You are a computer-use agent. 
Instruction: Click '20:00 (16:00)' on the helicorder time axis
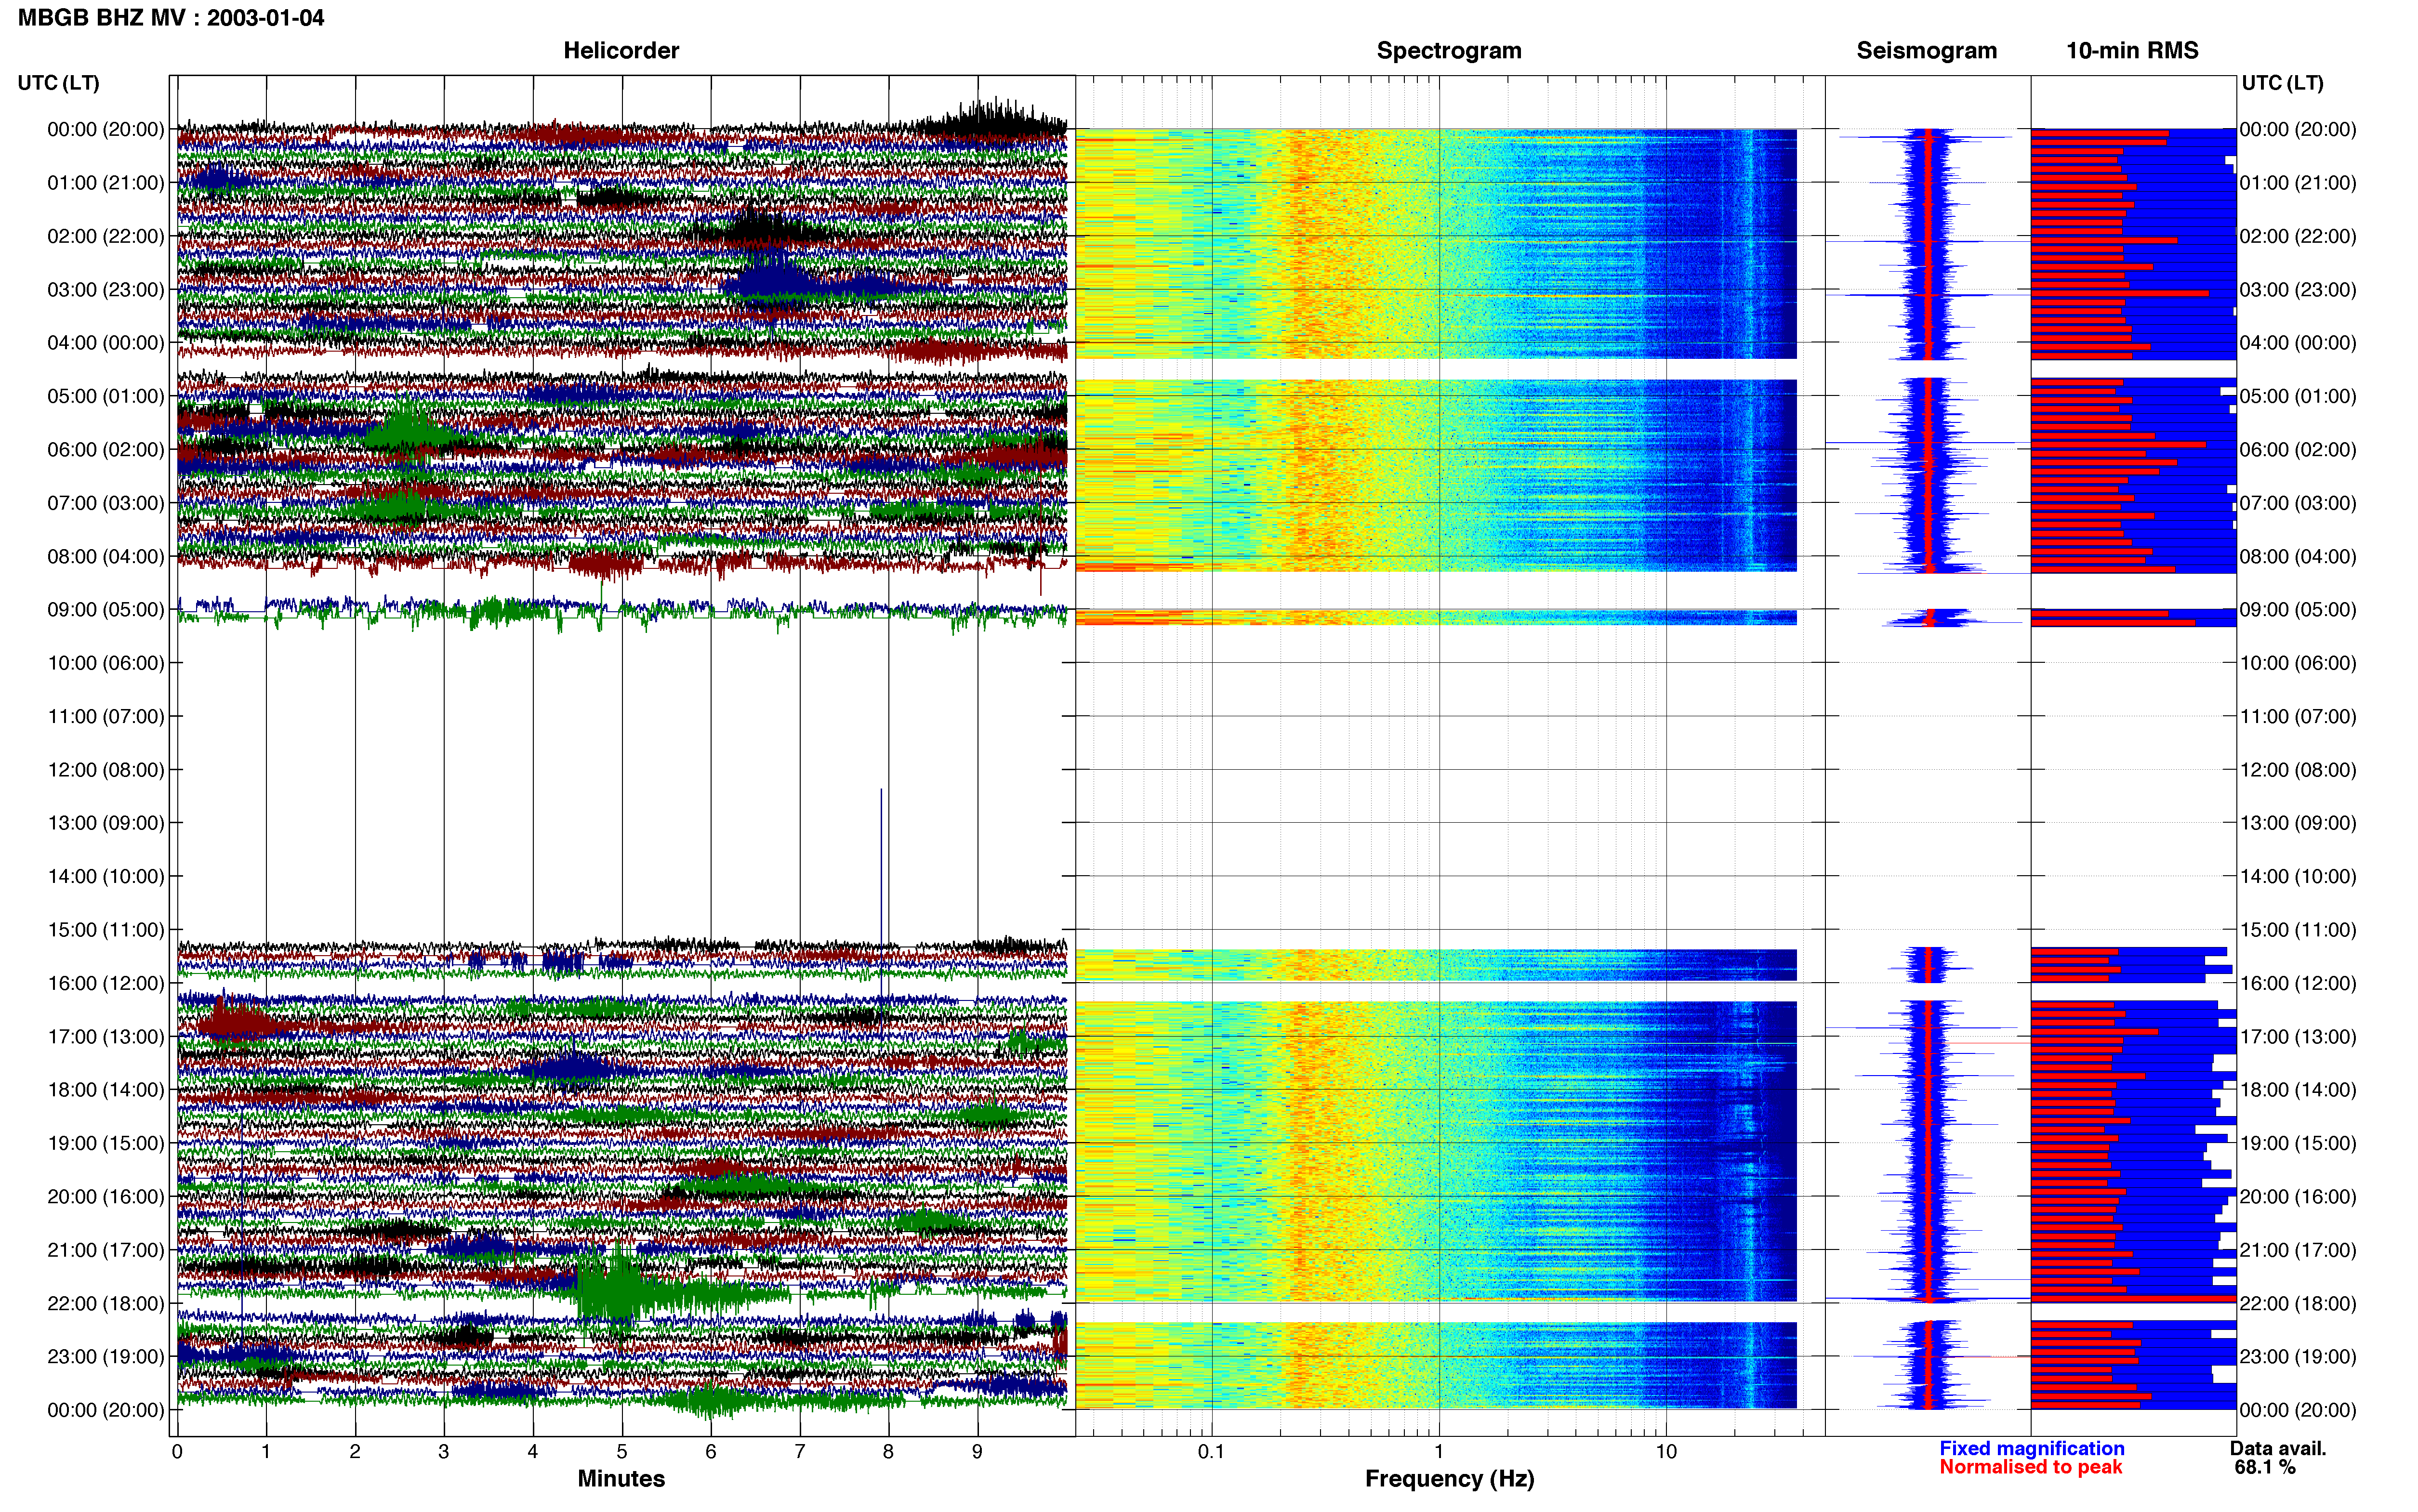click(106, 1197)
